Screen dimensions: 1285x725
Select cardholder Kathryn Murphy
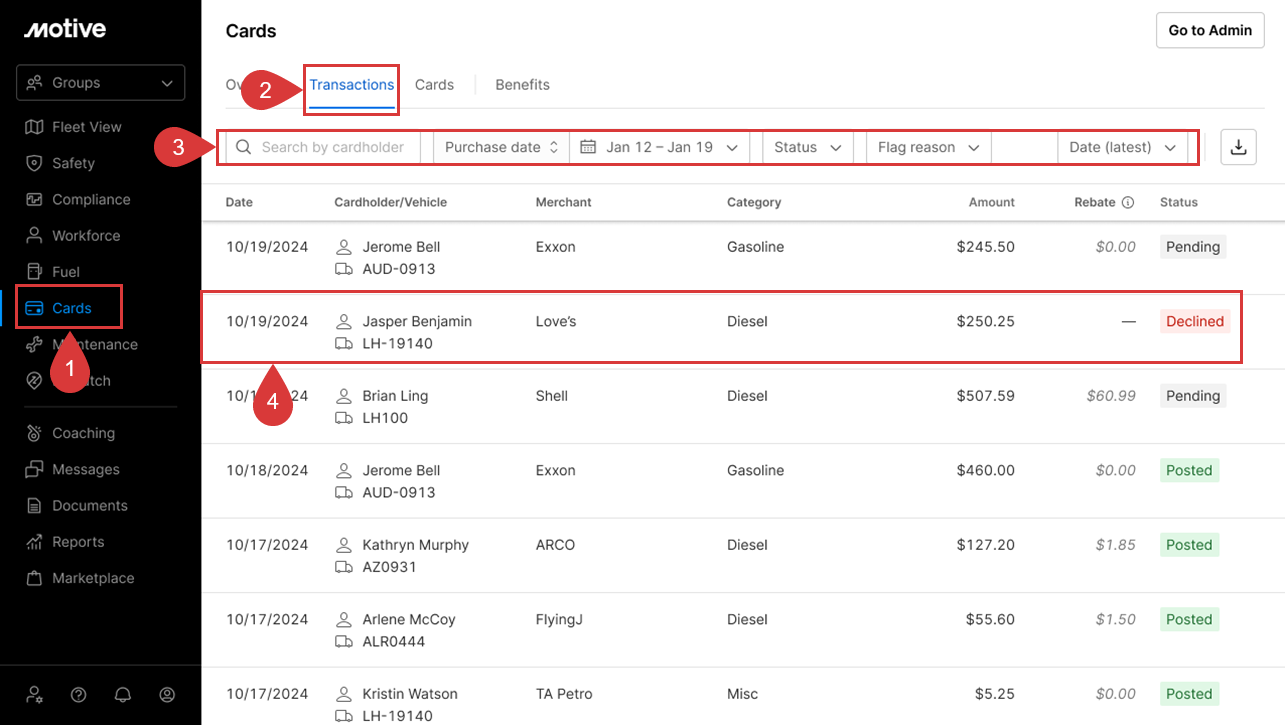[415, 545]
